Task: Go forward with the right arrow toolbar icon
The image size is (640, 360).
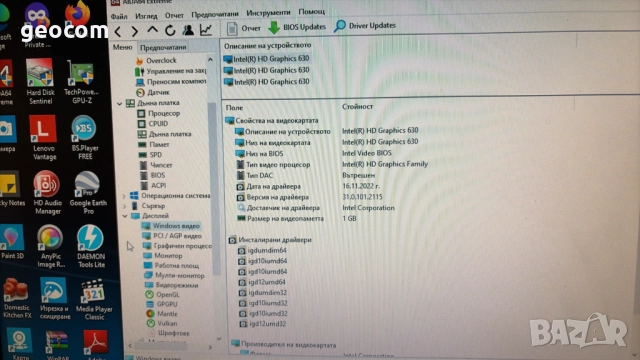Action: pyautogui.click(x=135, y=31)
